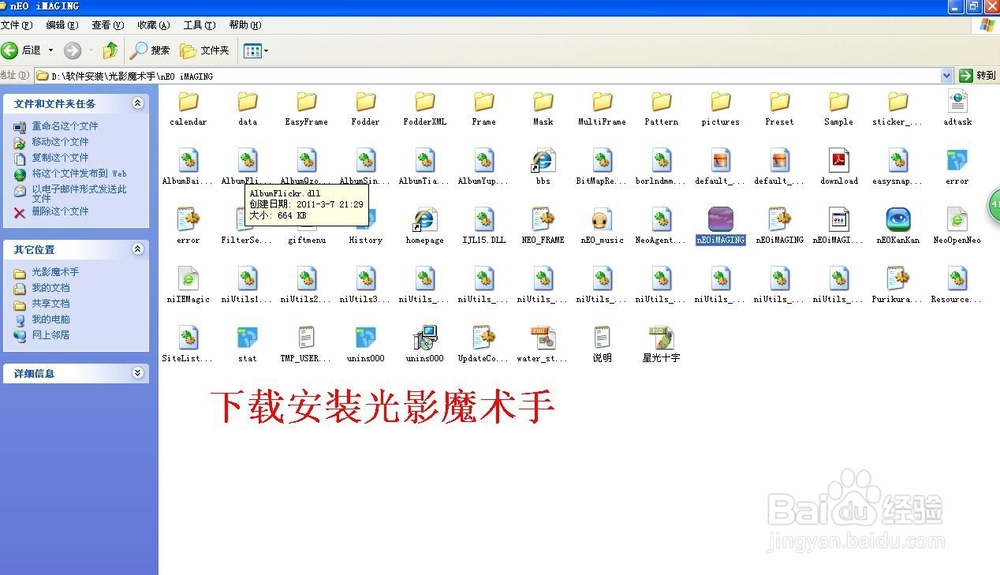This screenshot has width=1000, height=575.
Task: Expand the address bar dropdown arrow
Action: pyautogui.click(x=946, y=76)
